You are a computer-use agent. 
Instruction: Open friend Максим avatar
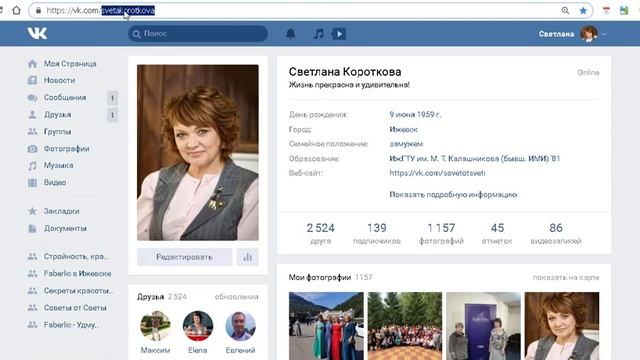tap(155, 326)
